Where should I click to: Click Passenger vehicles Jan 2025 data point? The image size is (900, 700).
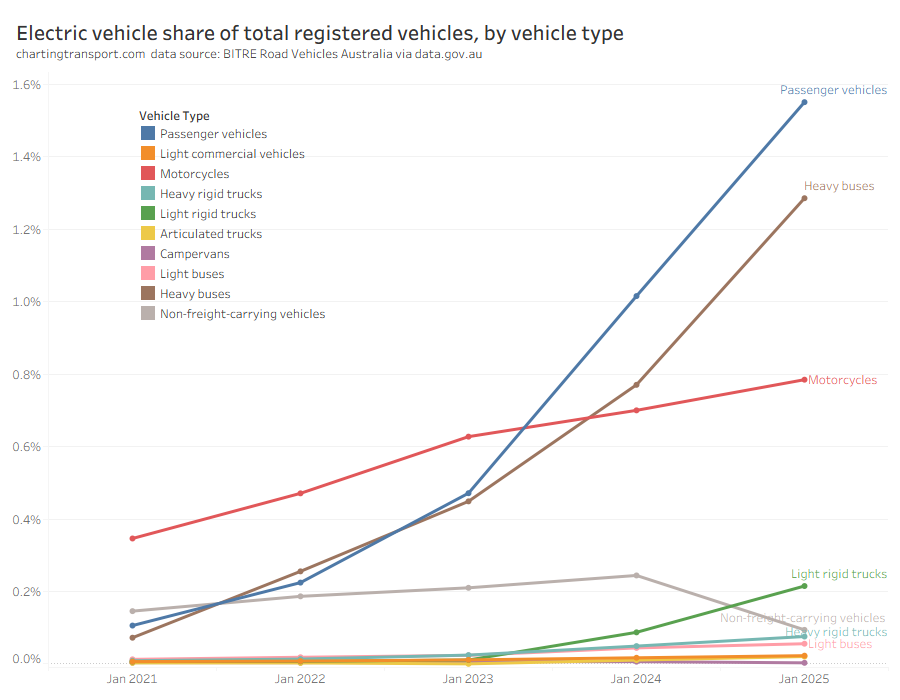pos(804,102)
